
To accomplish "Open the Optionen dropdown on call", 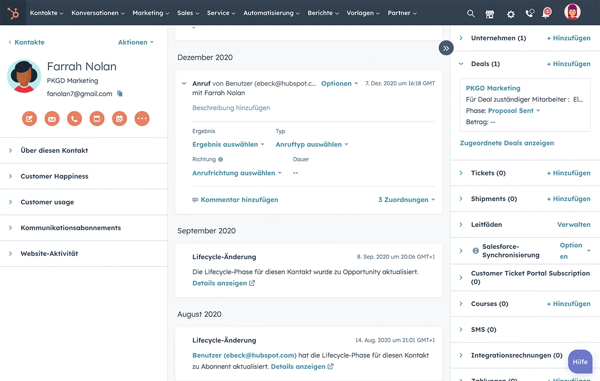I will (x=339, y=83).
